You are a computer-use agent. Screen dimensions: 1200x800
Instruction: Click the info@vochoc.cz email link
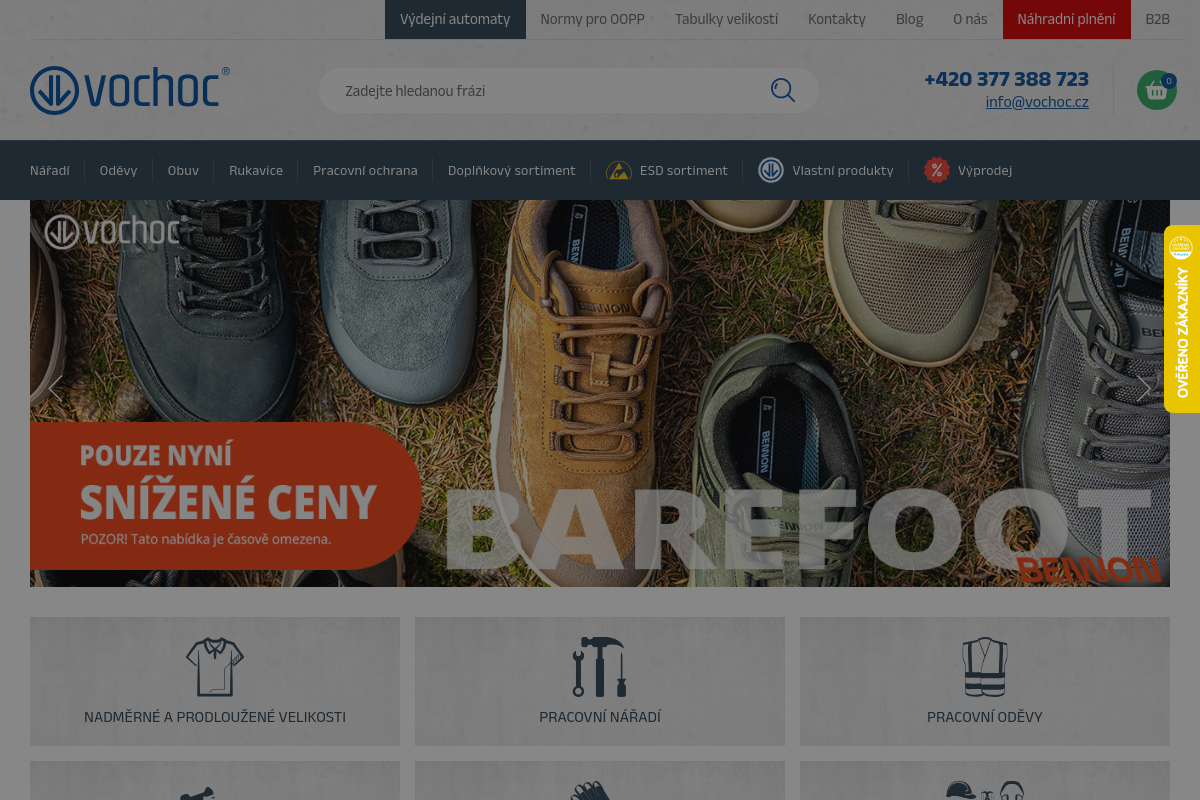pyautogui.click(x=1037, y=102)
